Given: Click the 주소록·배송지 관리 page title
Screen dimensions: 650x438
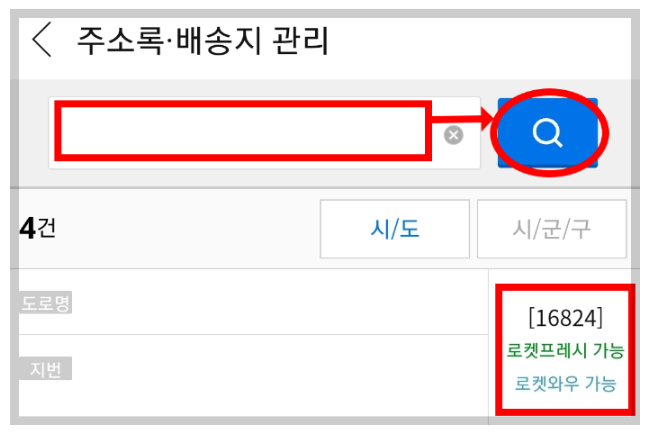Looking at the screenshot, I should coord(203,40).
